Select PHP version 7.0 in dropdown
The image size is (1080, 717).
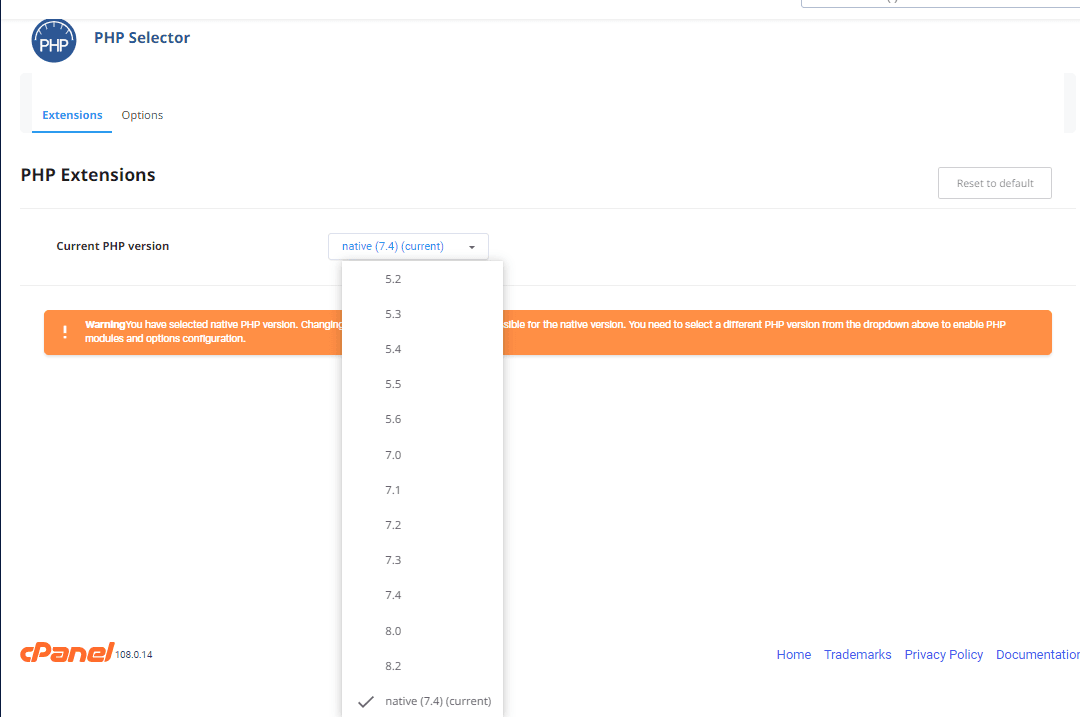click(393, 455)
